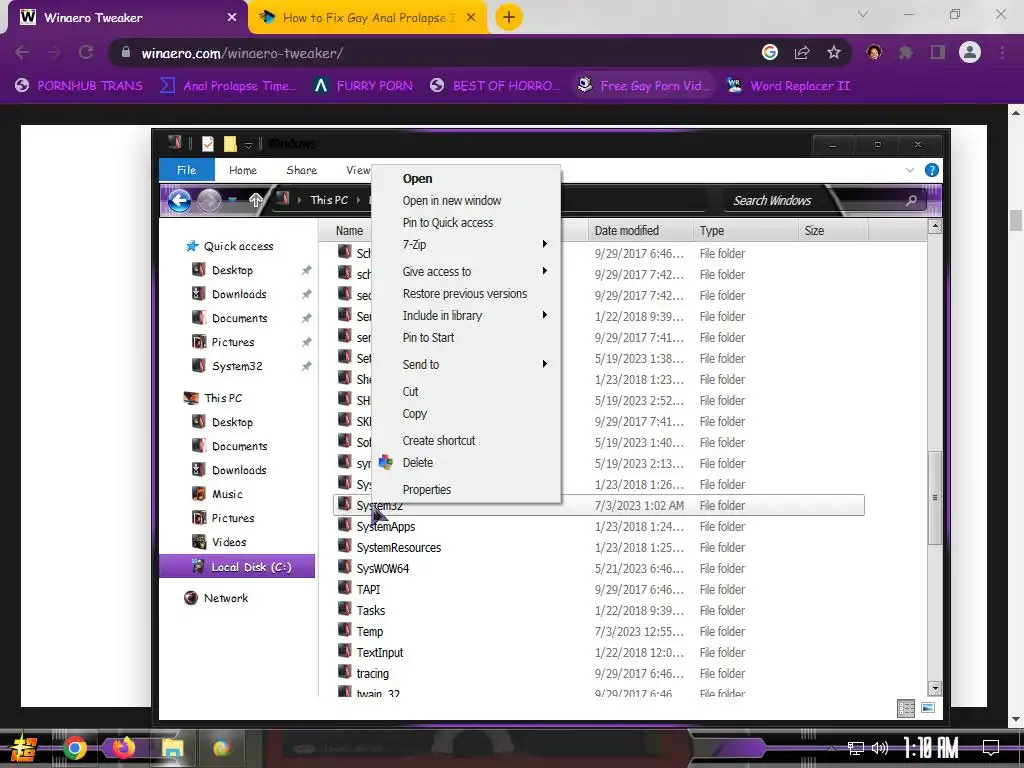Viewport: 1024px width, 768px height.
Task: Click the Explorer up-arrow navigation button
Action: [x=255, y=200]
